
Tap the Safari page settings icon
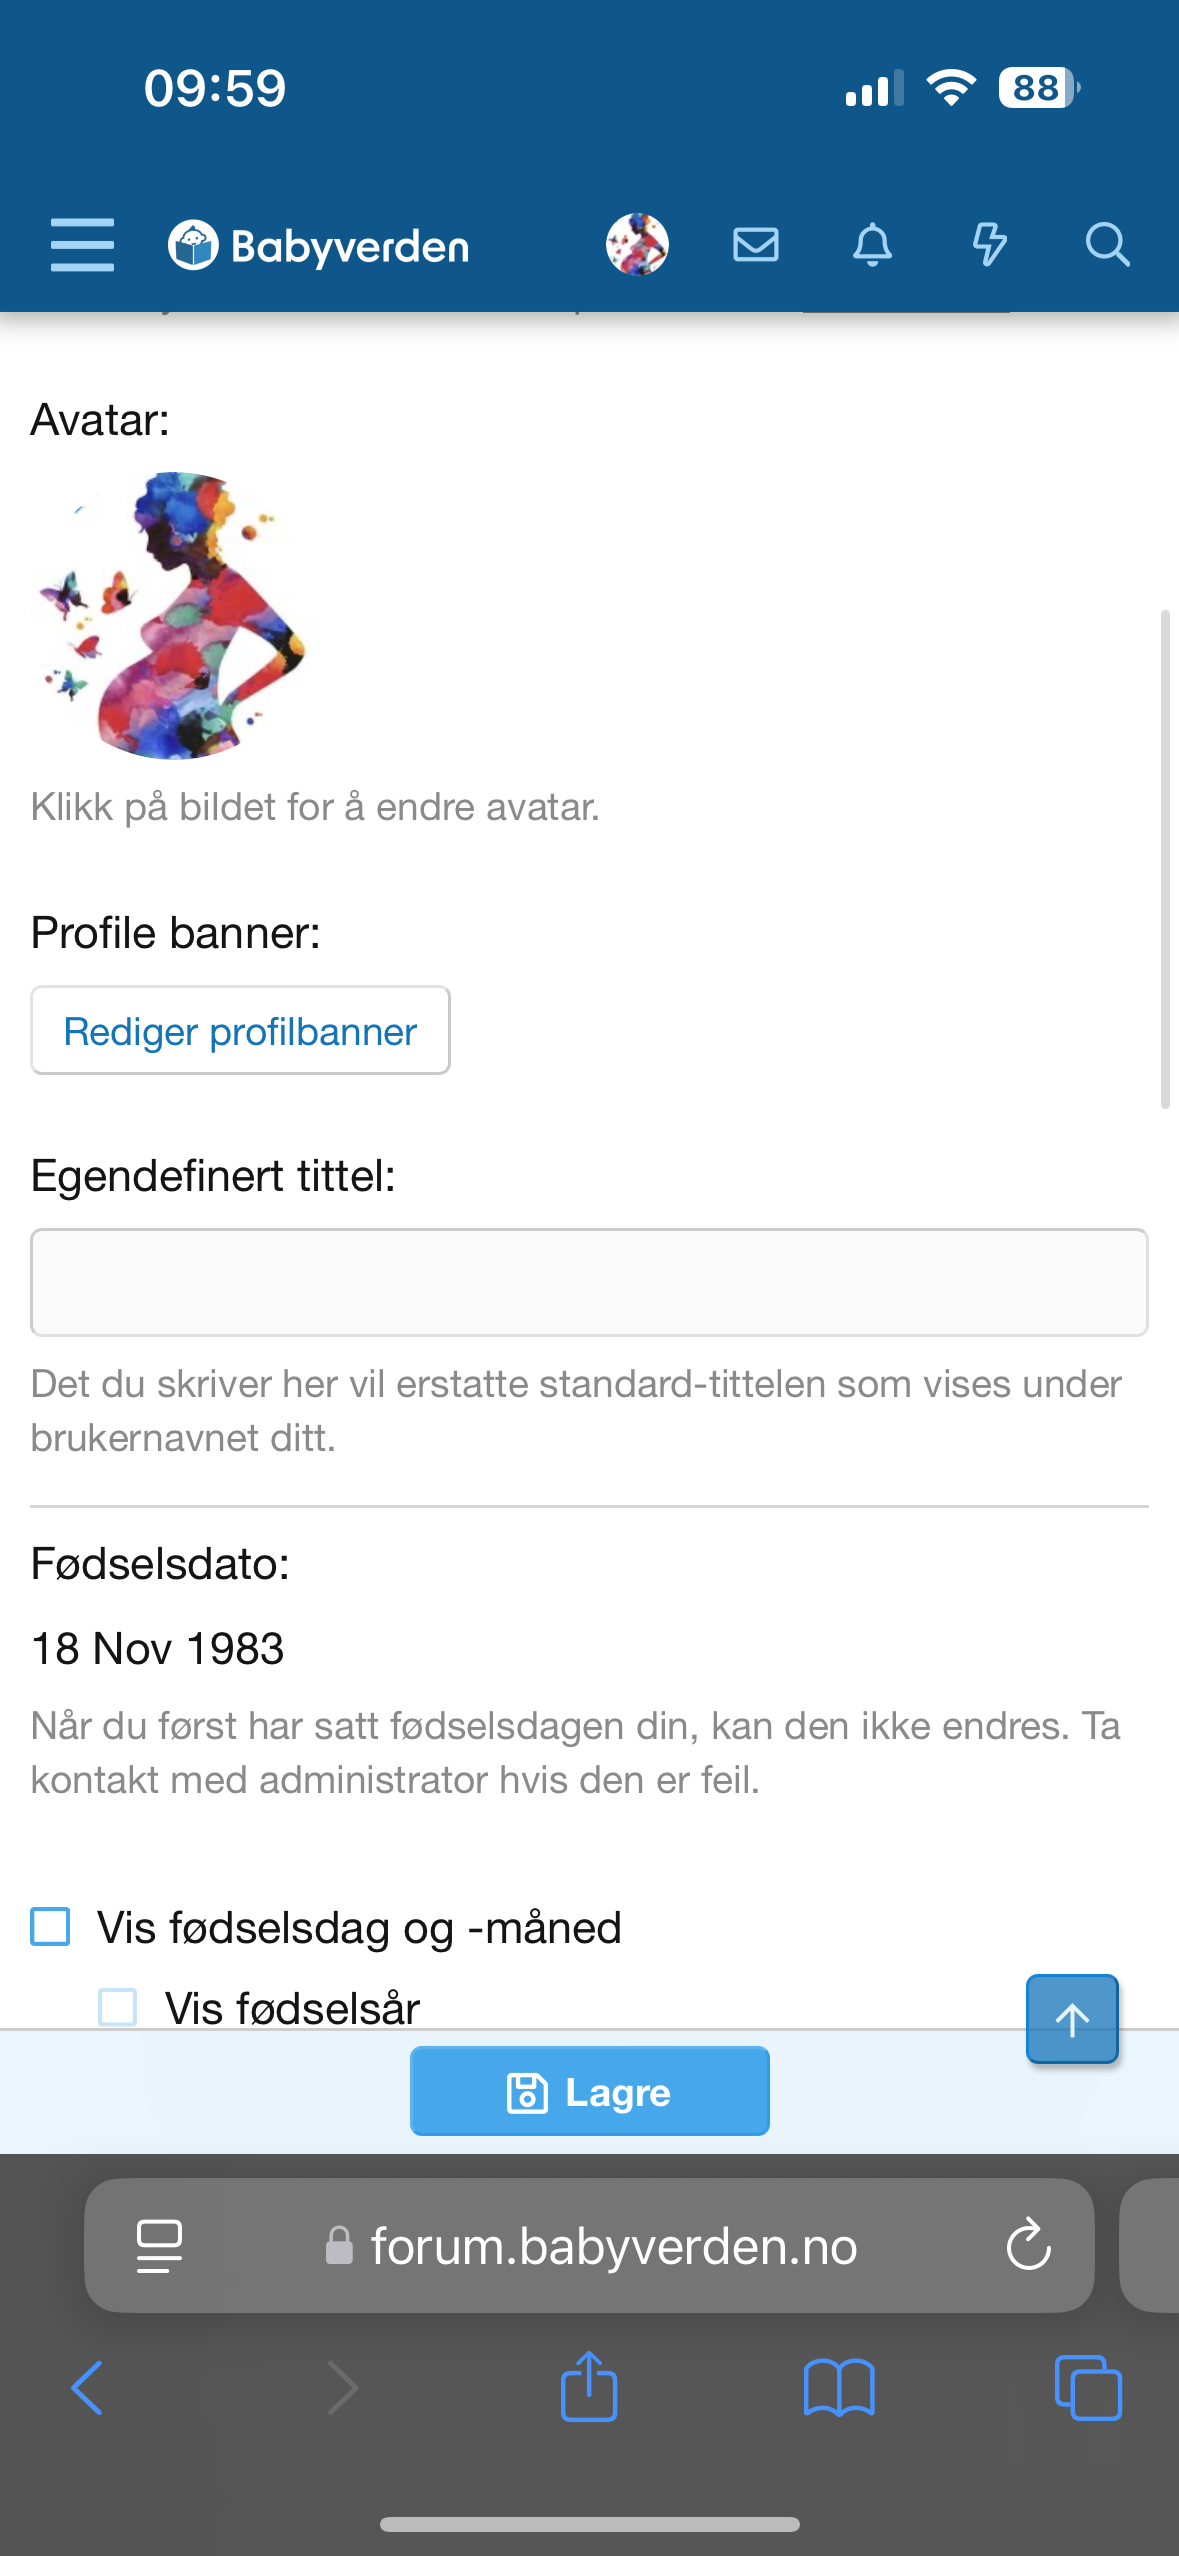pos(159,2246)
